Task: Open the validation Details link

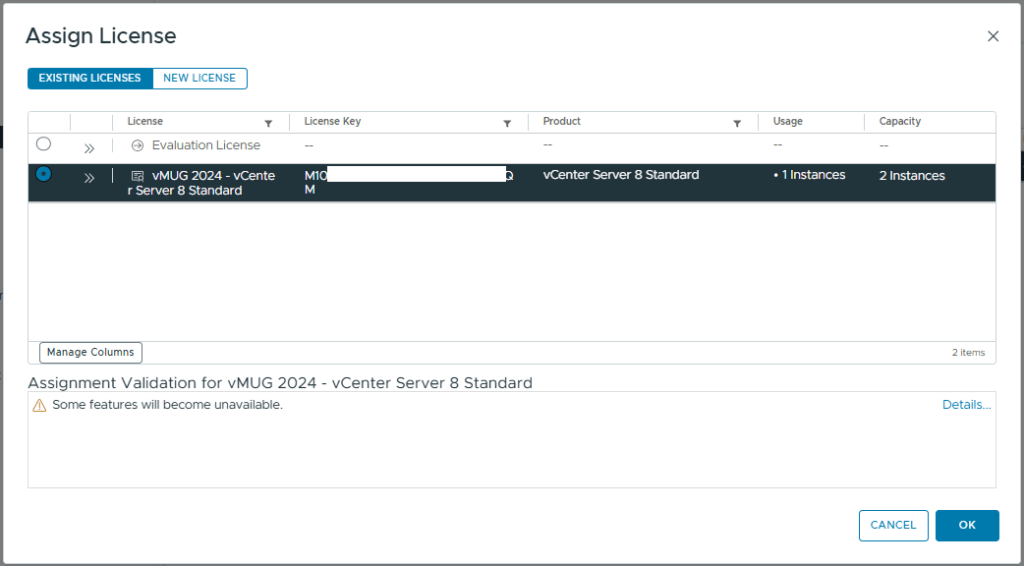Action: point(966,405)
